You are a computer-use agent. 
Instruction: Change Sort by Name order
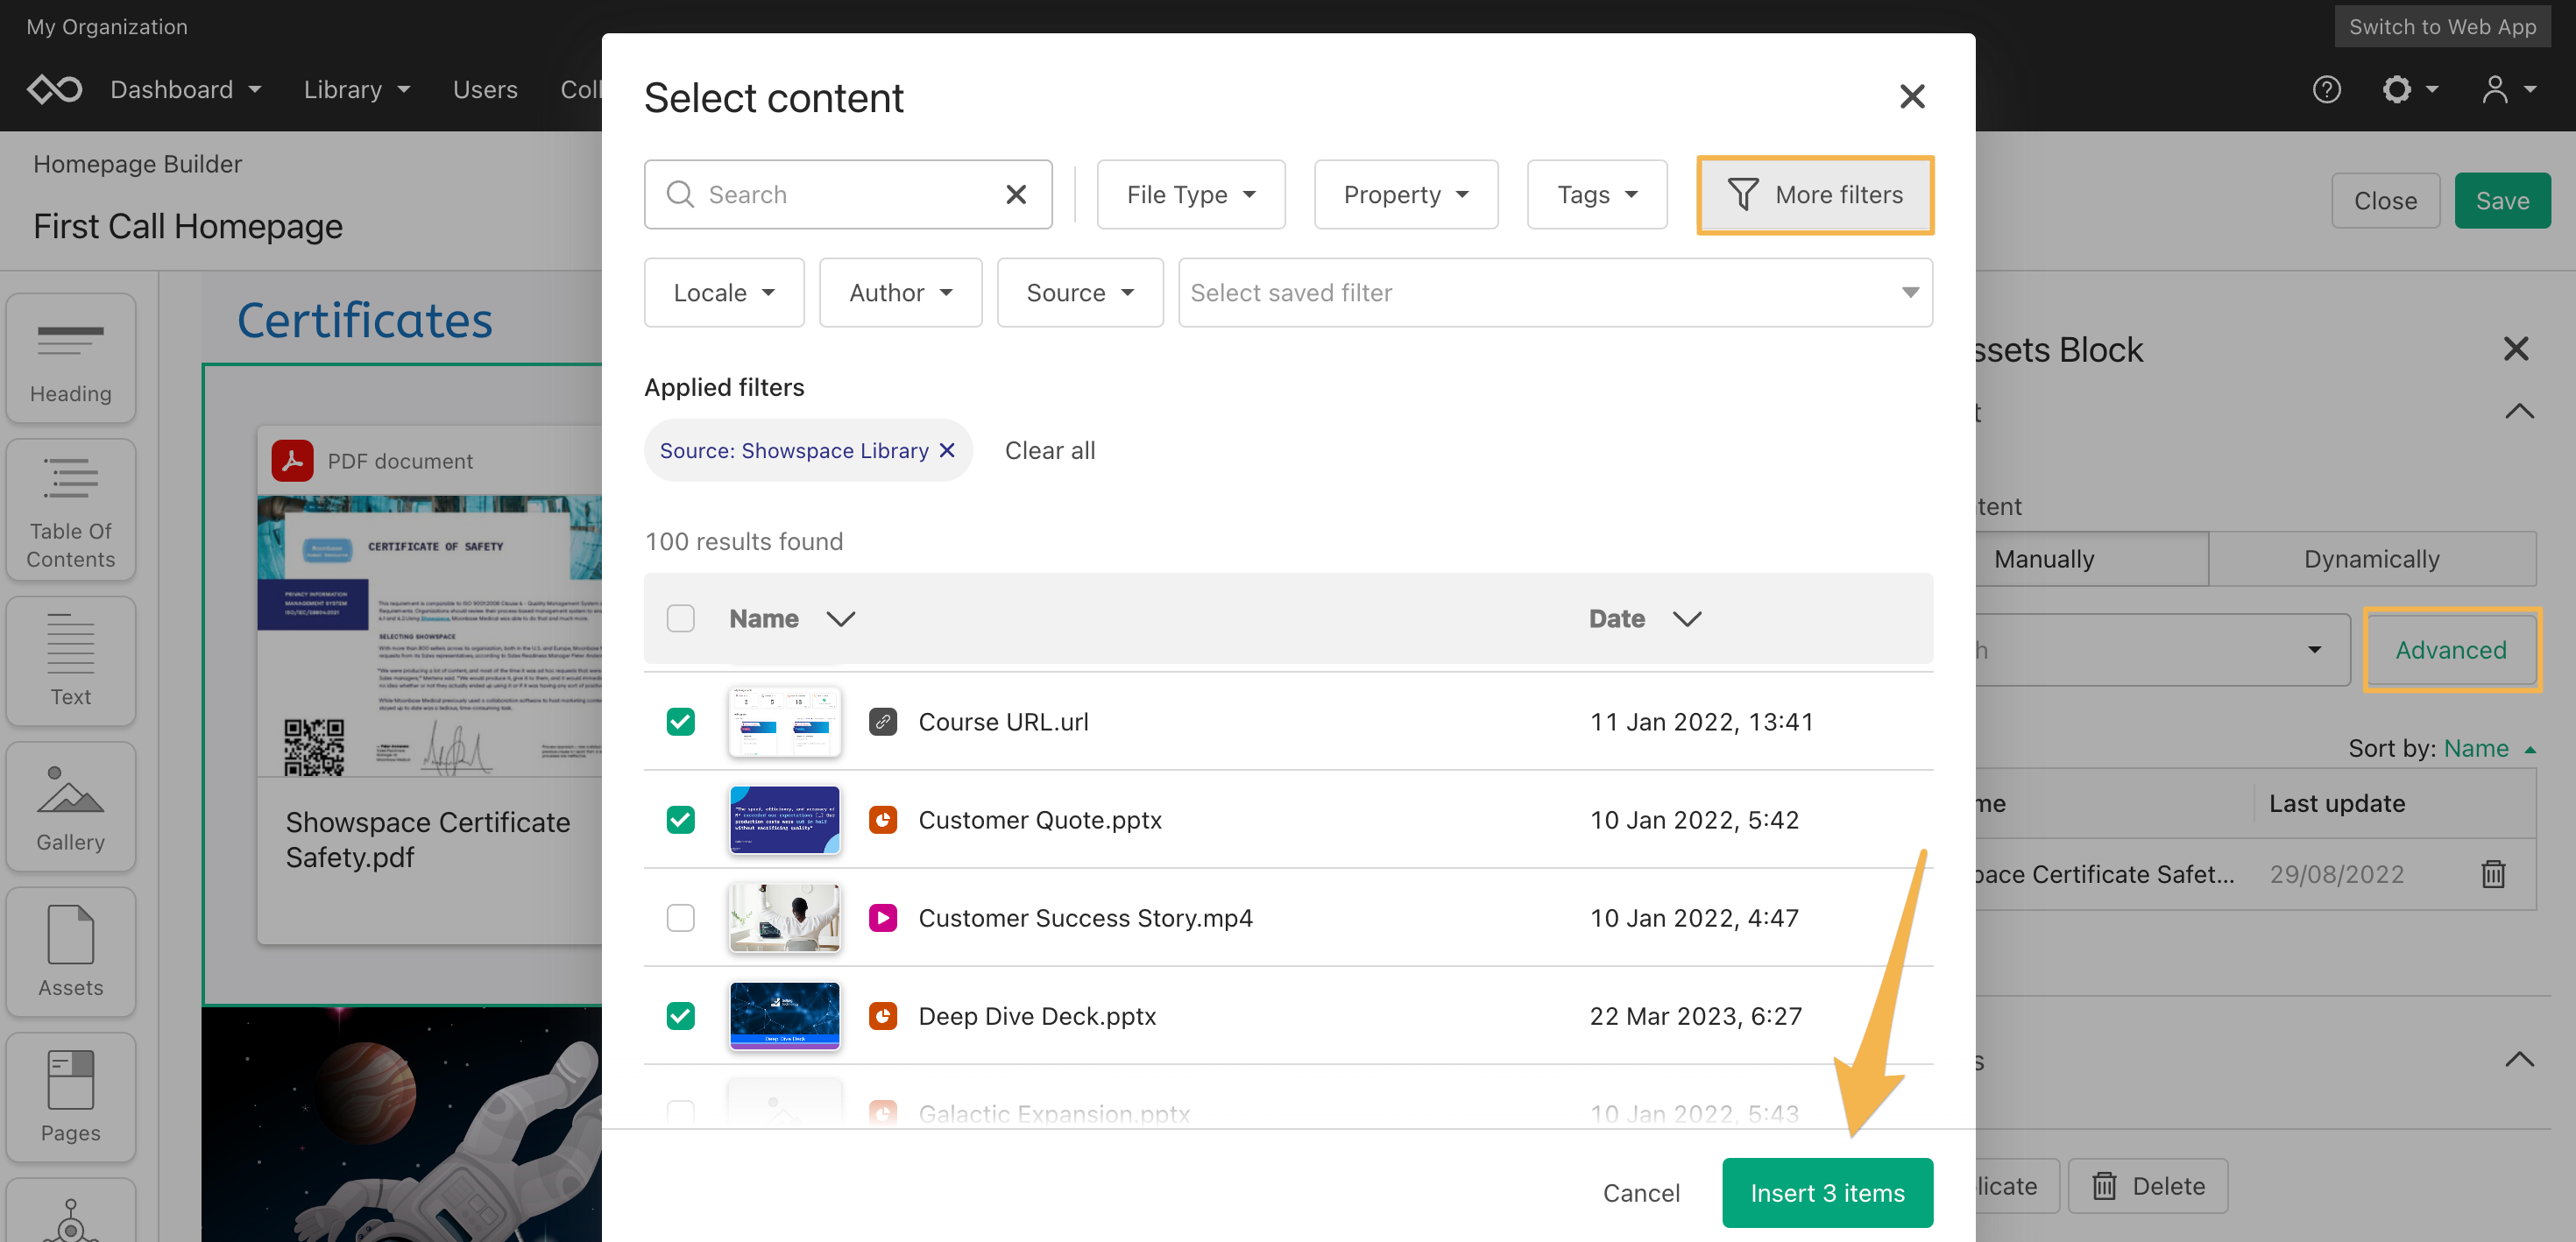(2489, 748)
